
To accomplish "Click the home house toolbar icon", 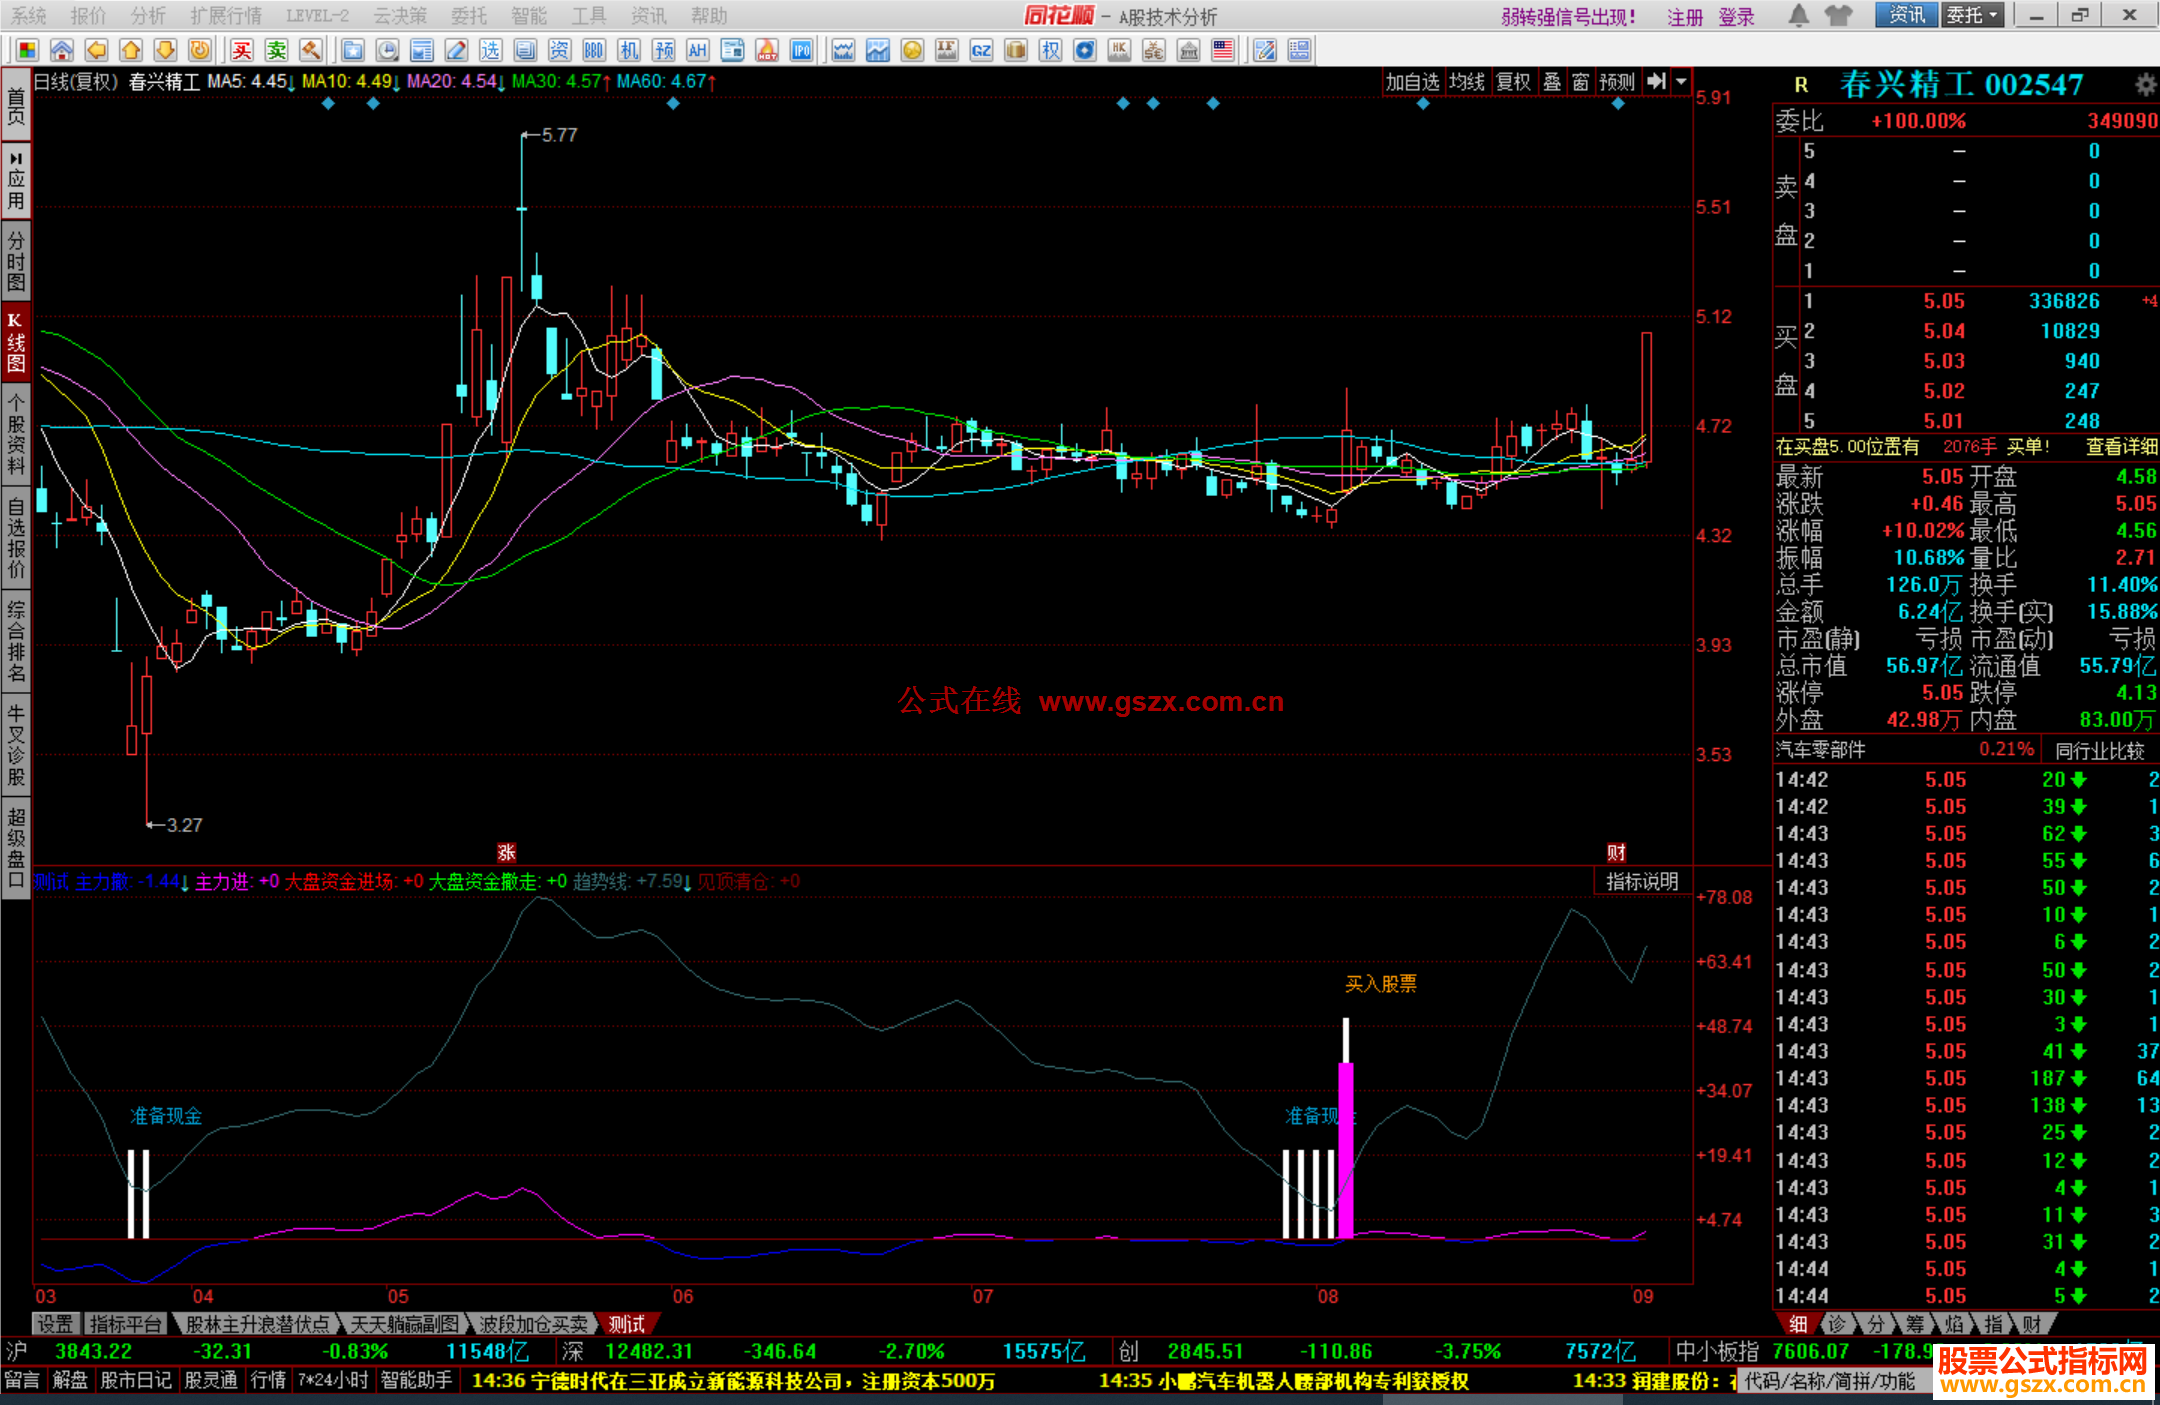I will 62,50.
